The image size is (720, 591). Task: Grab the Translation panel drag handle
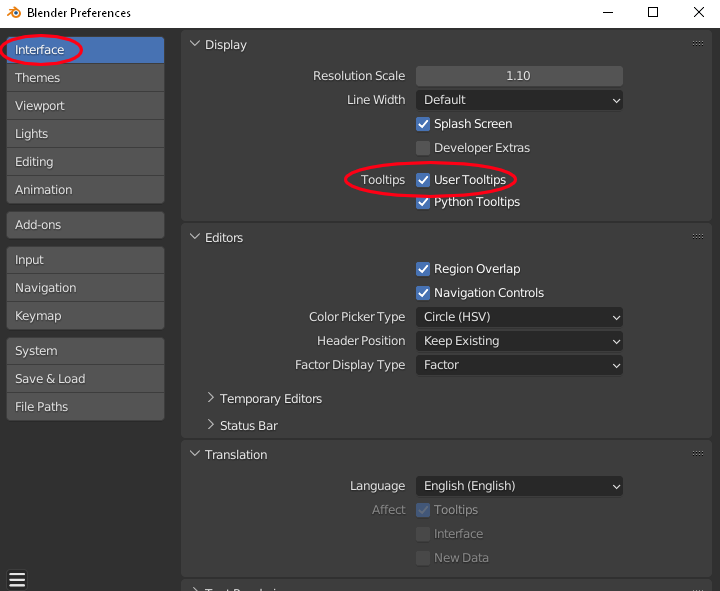(698, 454)
